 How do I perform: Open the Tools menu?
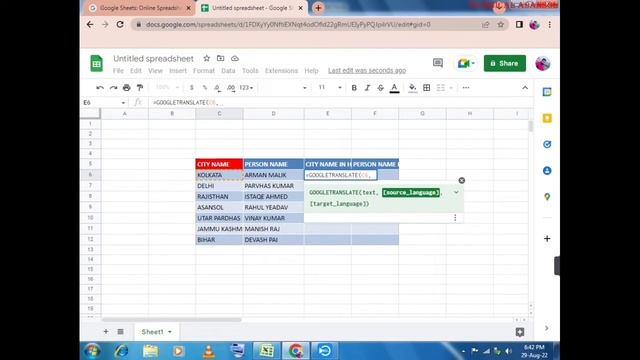250,71
